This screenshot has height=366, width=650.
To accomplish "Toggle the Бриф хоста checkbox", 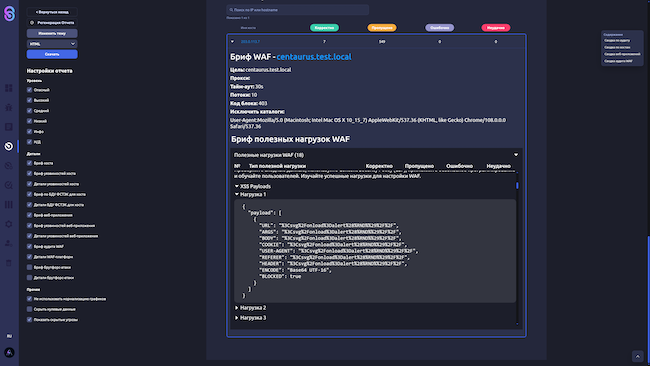I will point(29,163).
